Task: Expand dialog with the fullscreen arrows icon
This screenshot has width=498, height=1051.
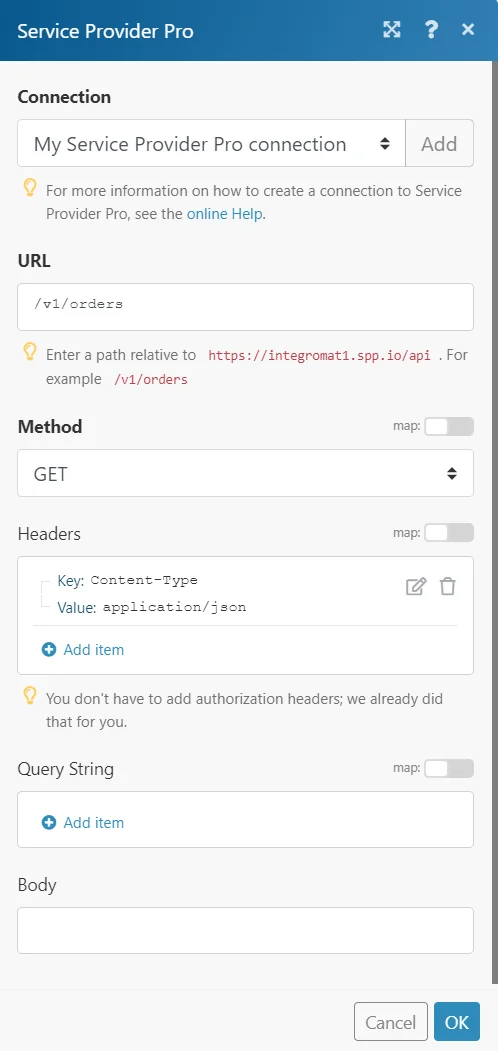Action: [x=391, y=29]
